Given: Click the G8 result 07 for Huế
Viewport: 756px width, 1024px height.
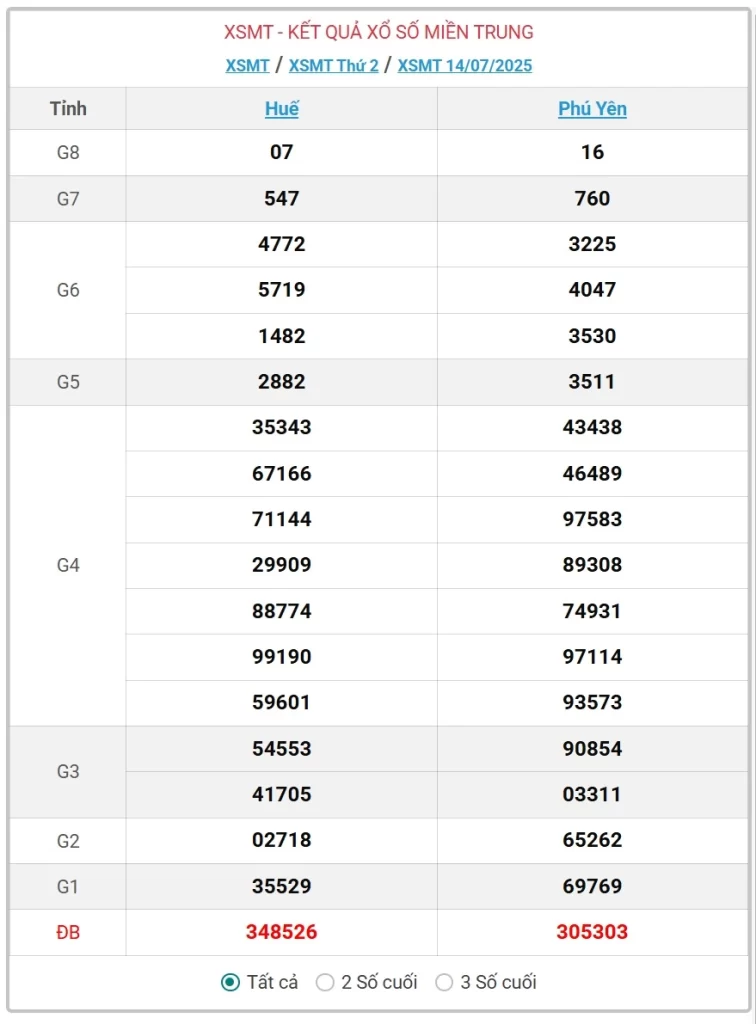Looking at the screenshot, I should (282, 152).
